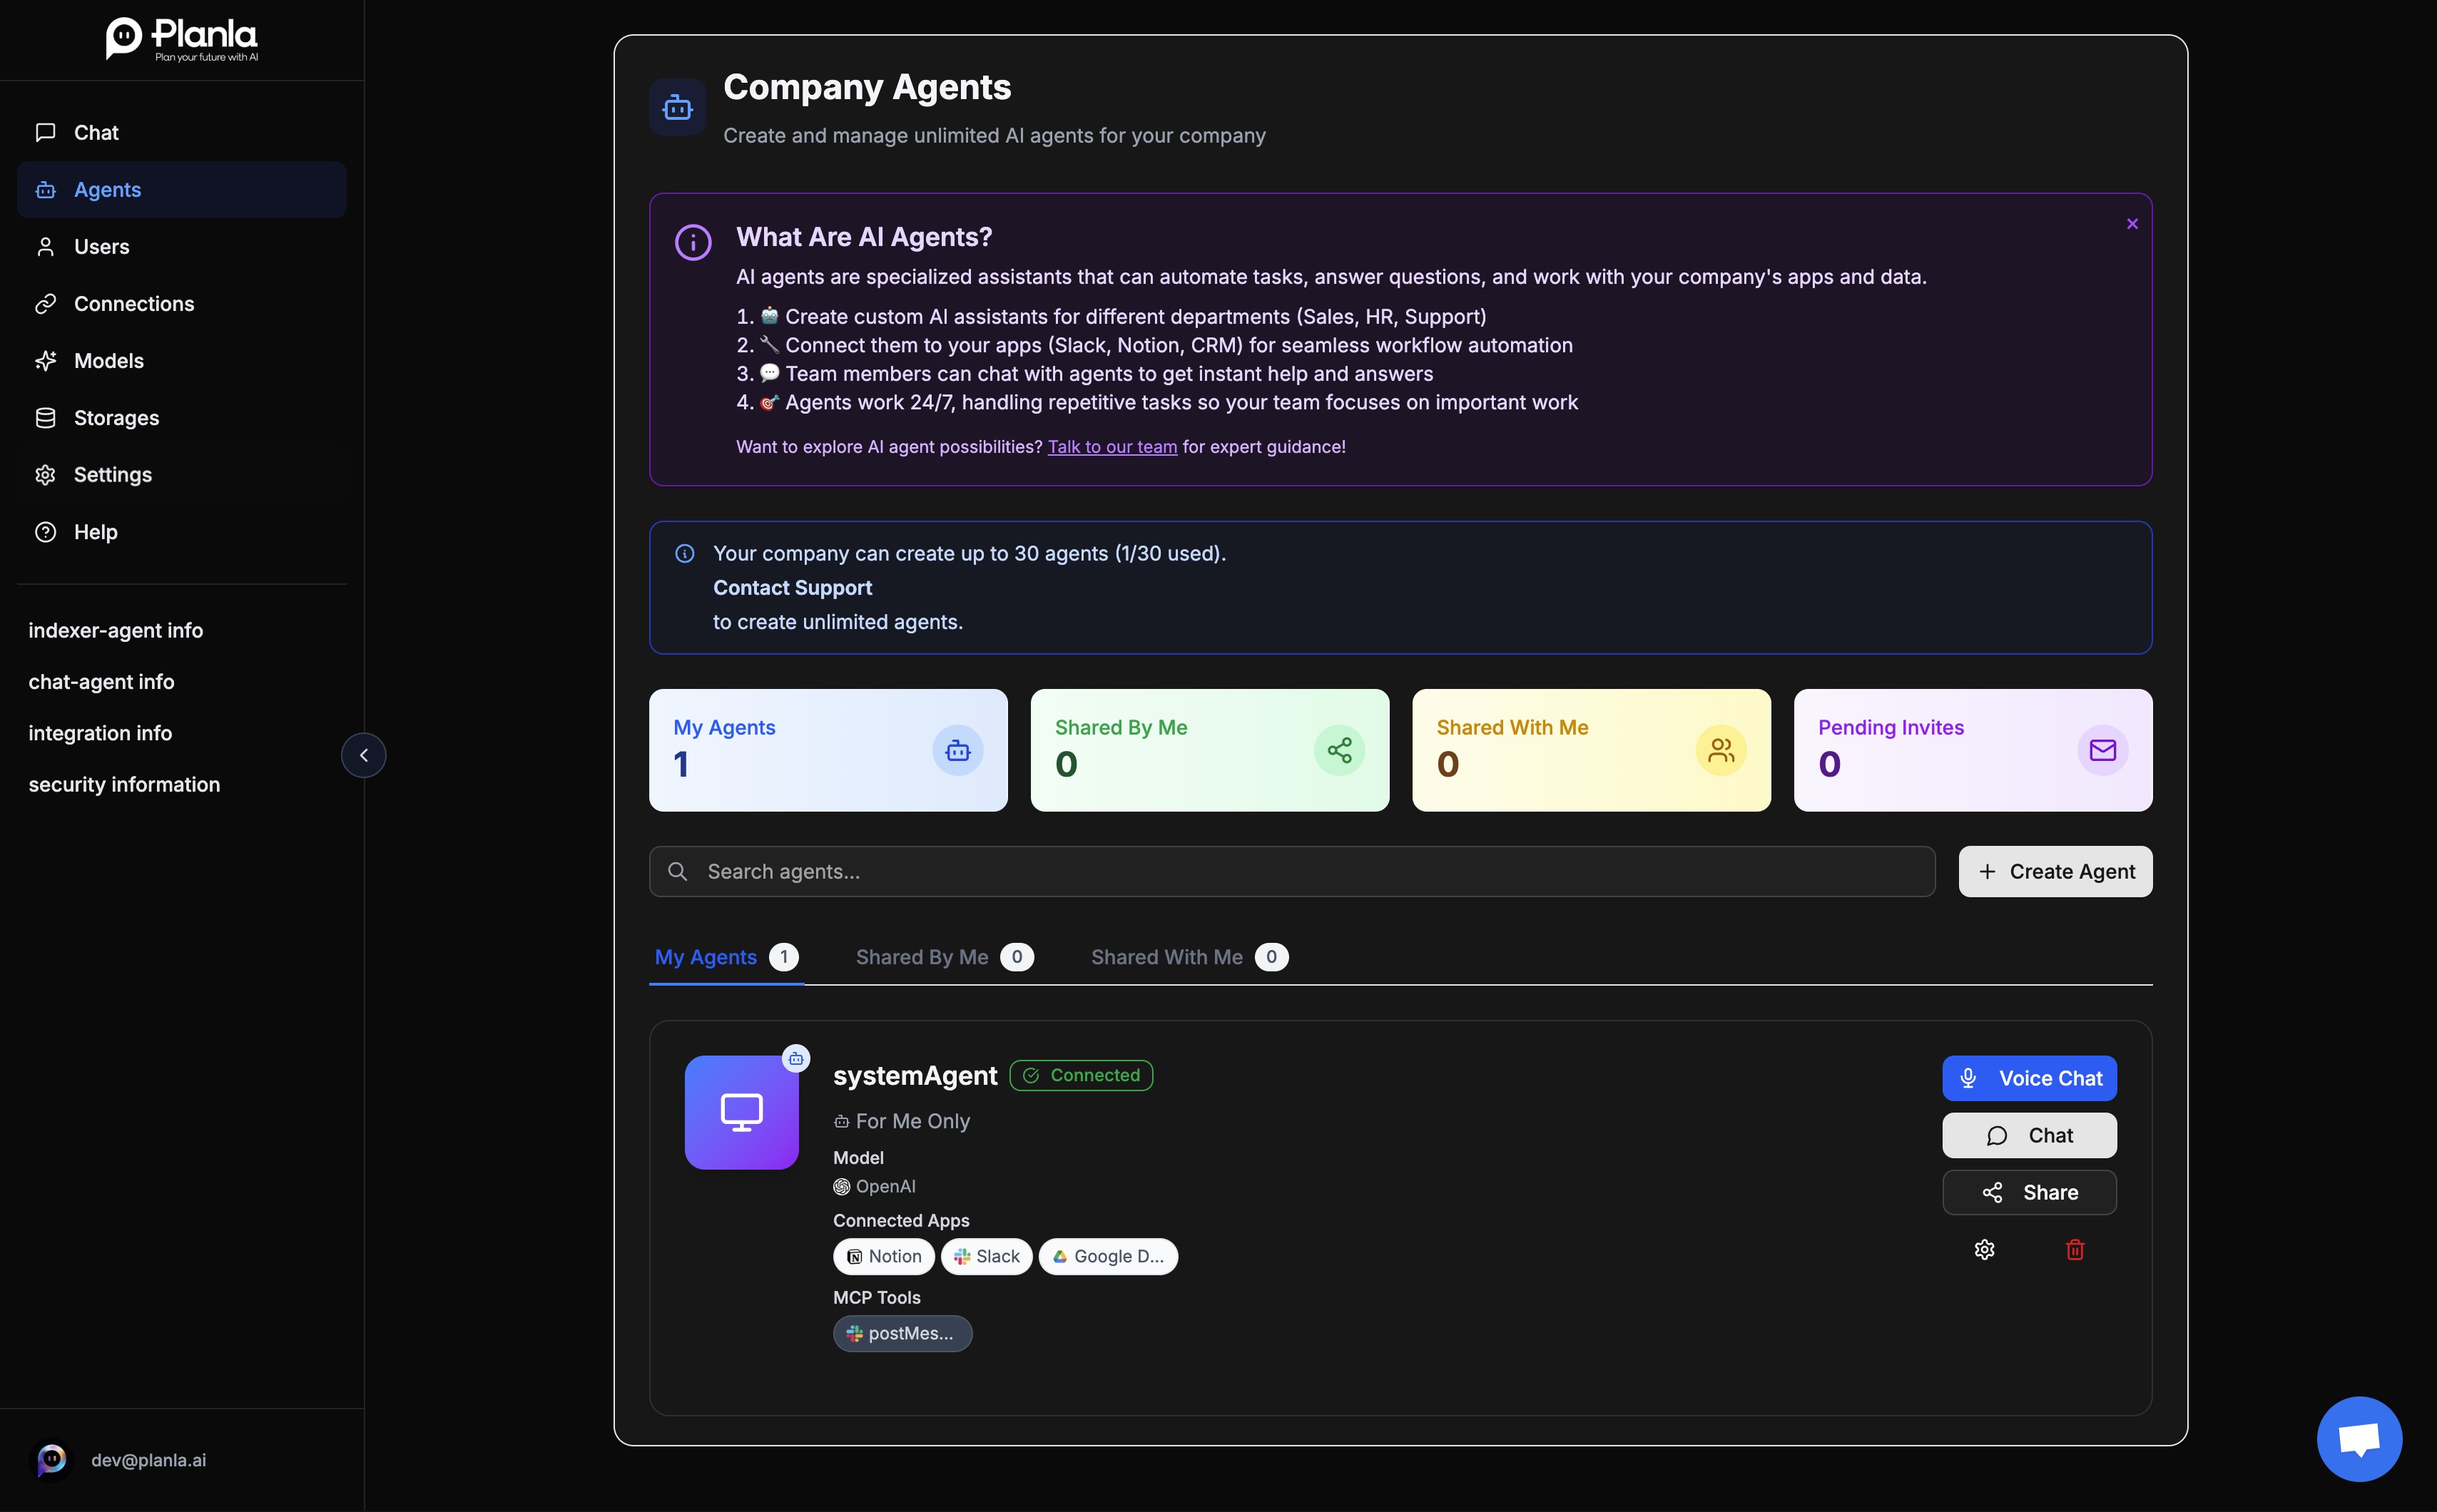Open chat-agent info link

coord(102,682)
